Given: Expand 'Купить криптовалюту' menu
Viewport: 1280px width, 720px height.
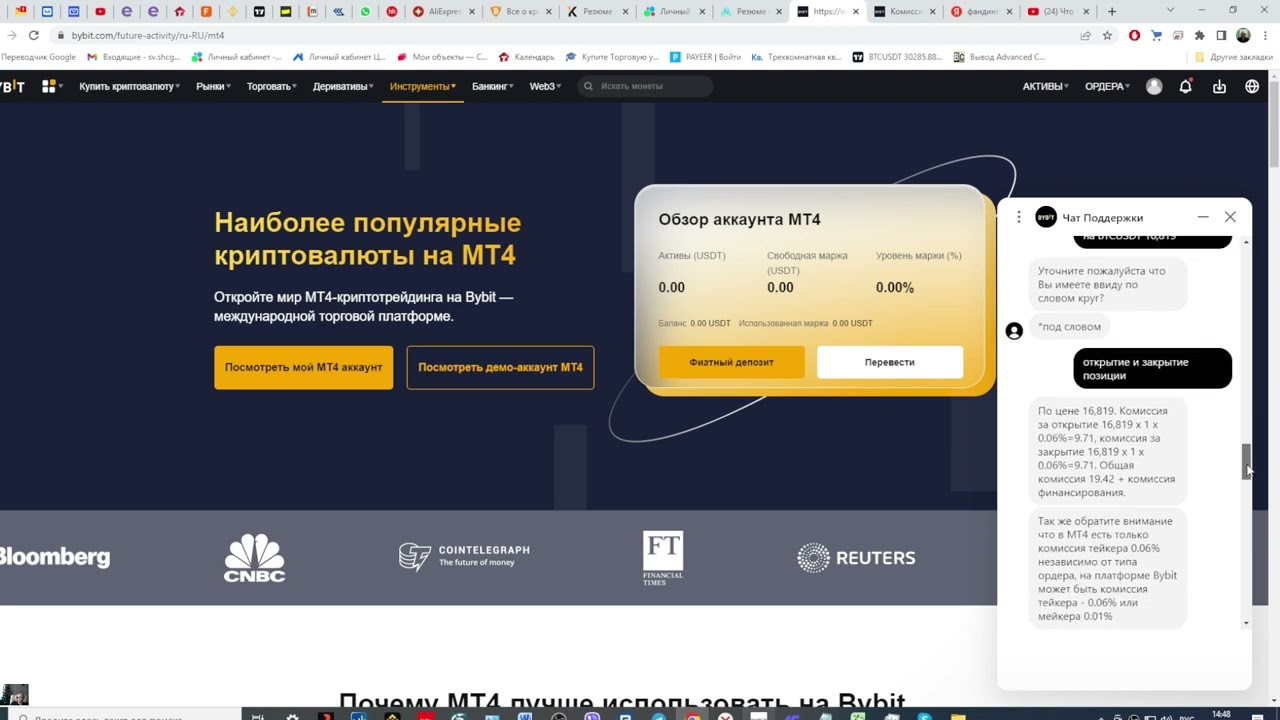Looking at the screenshot, I should click(x=130, y=86).
